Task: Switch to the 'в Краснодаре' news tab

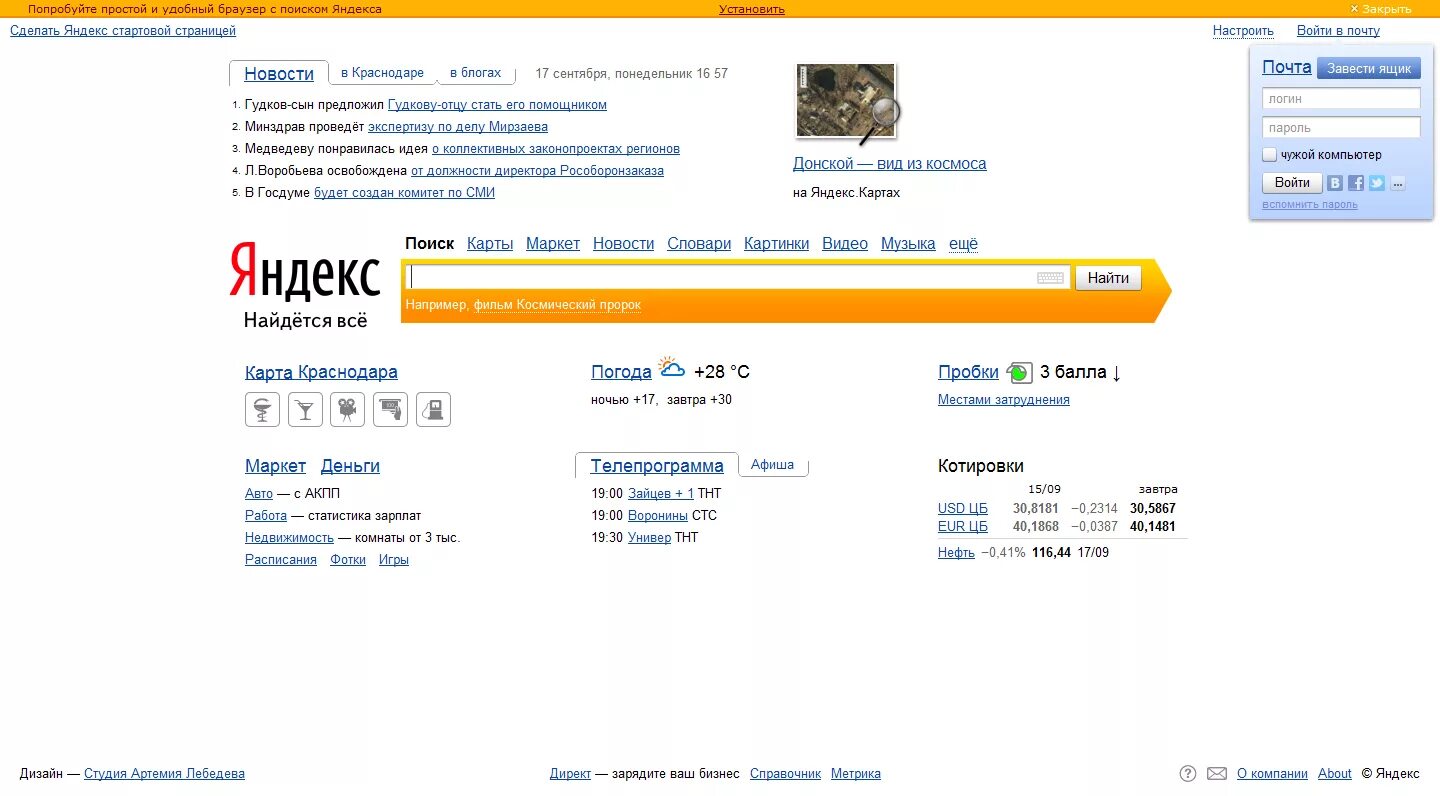Action: point(382,73)
